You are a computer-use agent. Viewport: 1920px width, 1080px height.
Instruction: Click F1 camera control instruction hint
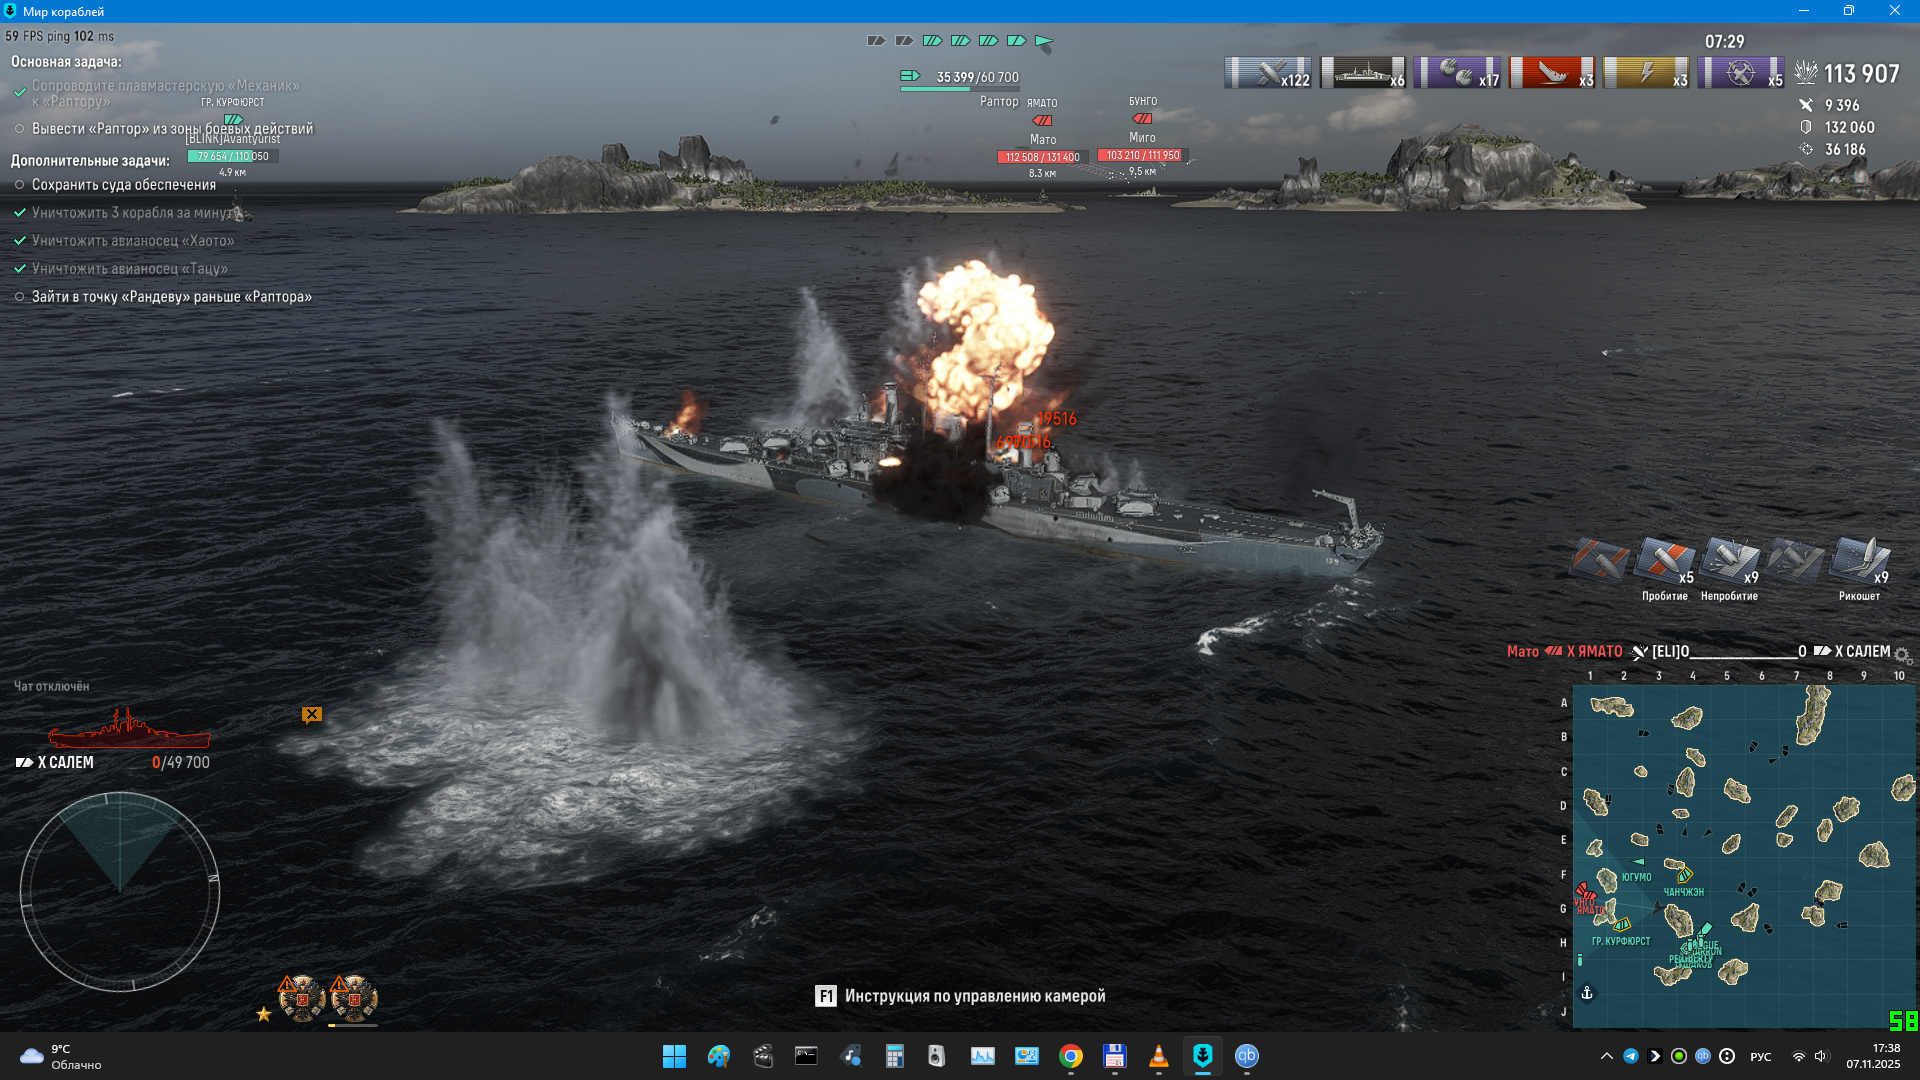(x=960, y=996)
